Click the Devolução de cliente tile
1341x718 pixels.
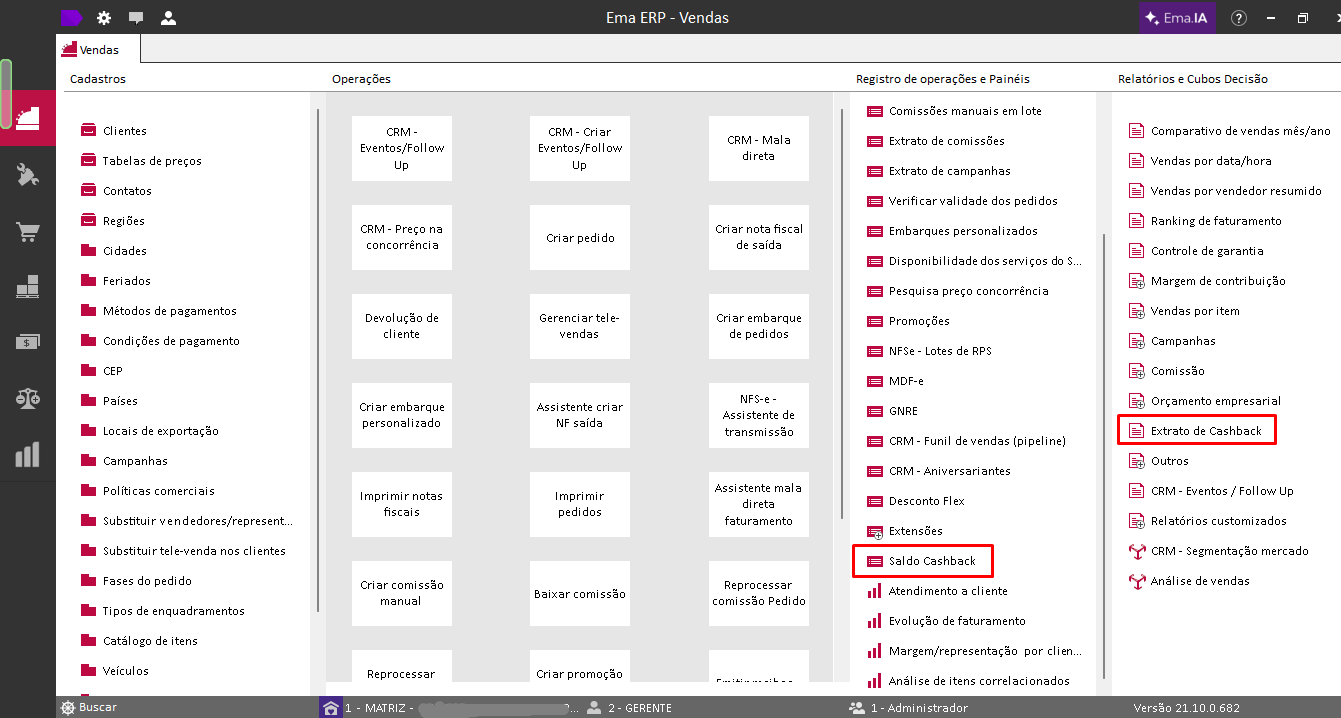tap(401, 326)
